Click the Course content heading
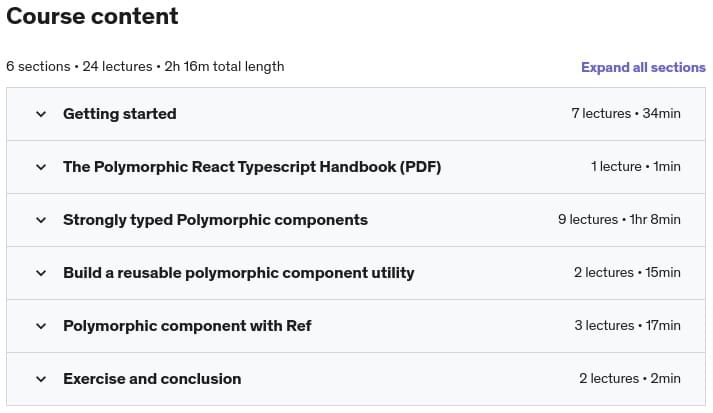This screenshot has width=713, height=413. pos(92,16)
